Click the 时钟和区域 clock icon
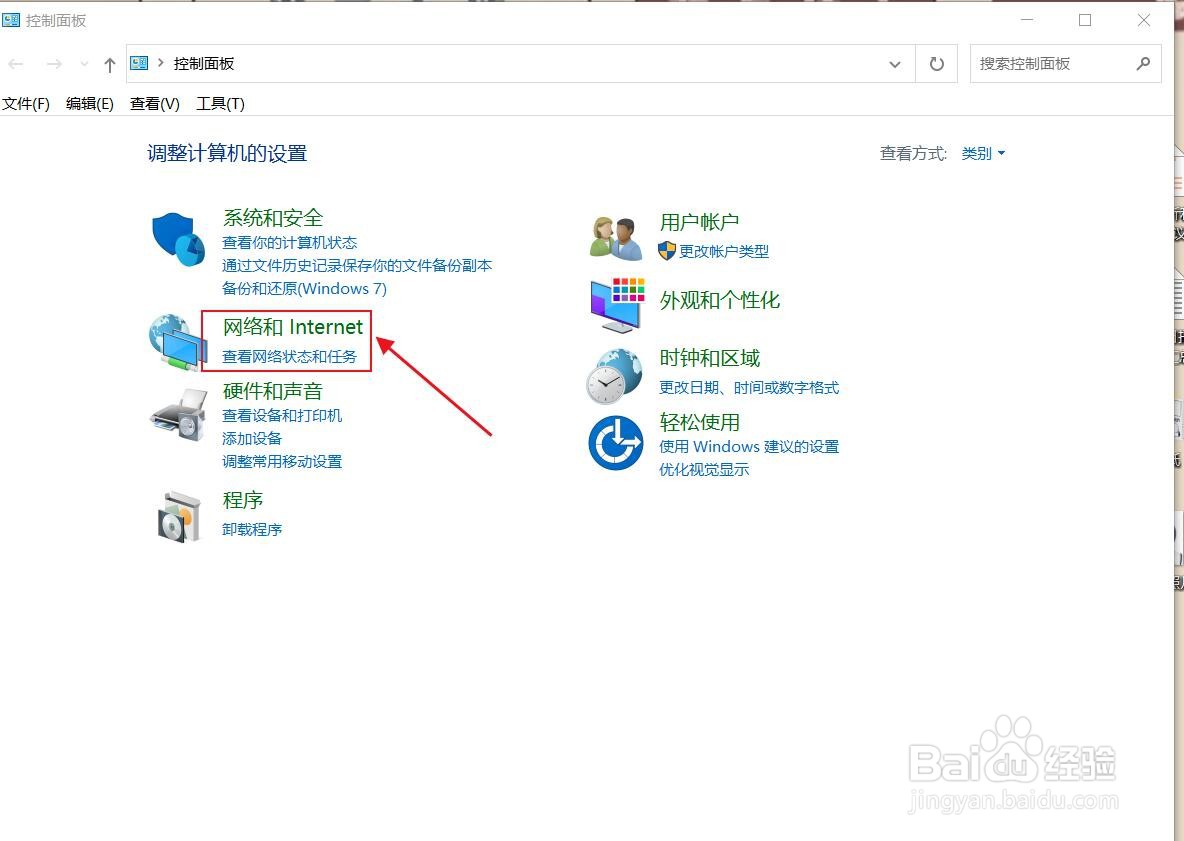 pyautogui.click(x=615, y=375)
